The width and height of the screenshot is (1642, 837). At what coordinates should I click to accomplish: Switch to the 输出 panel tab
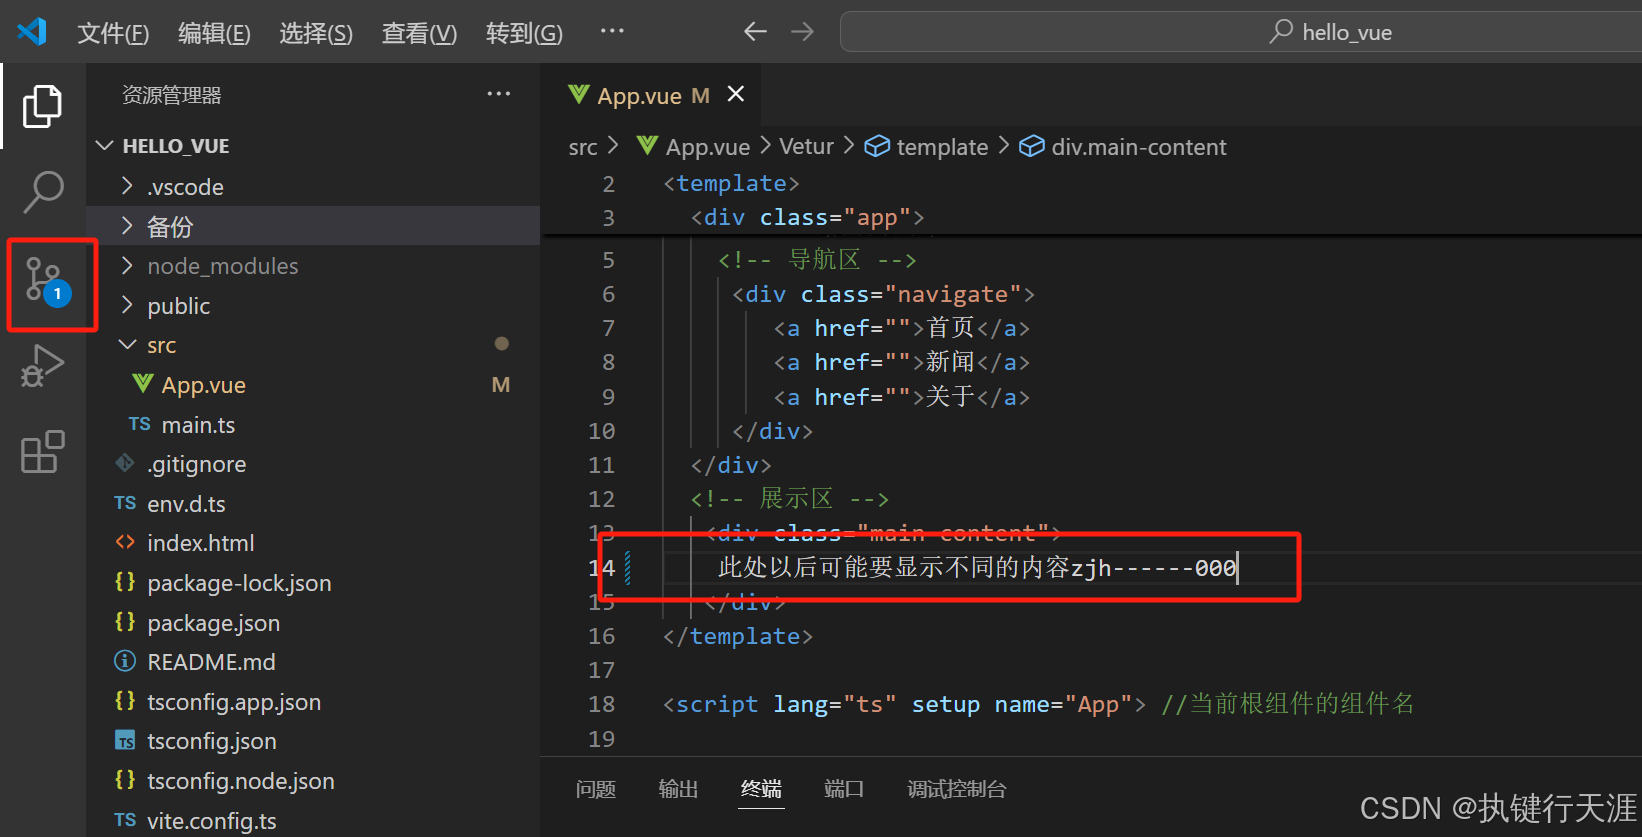678,789
